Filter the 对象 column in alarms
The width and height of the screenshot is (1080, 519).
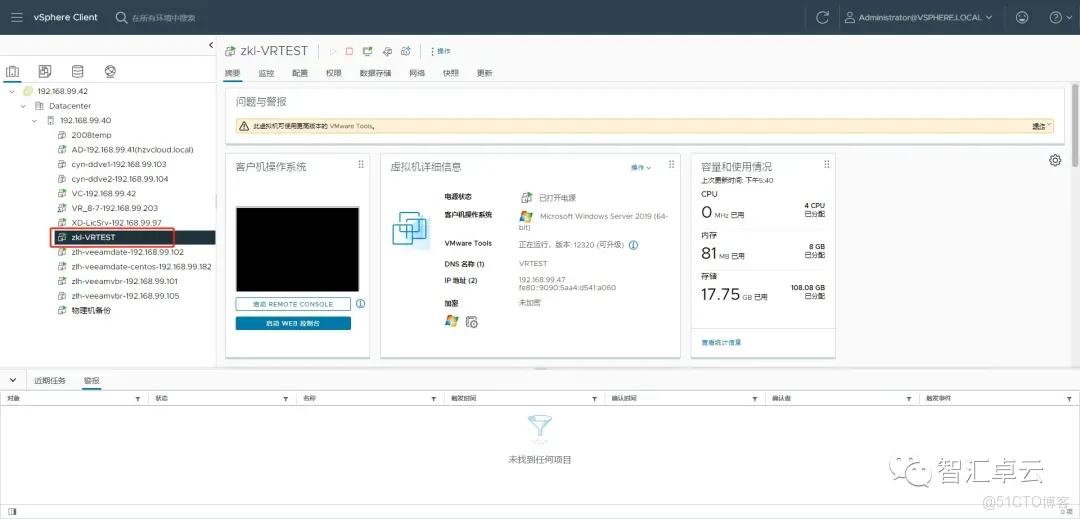(x=138, y=399)
